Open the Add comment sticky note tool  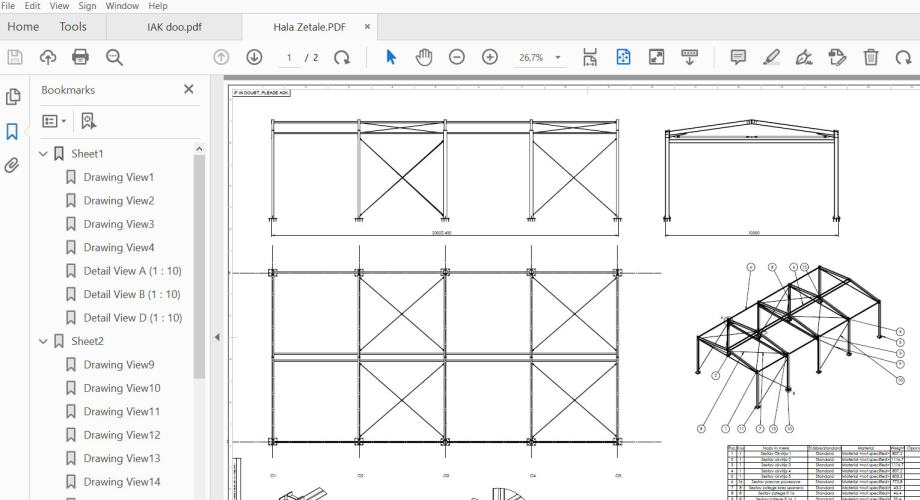pyautogui.click(x=739, y=58)
